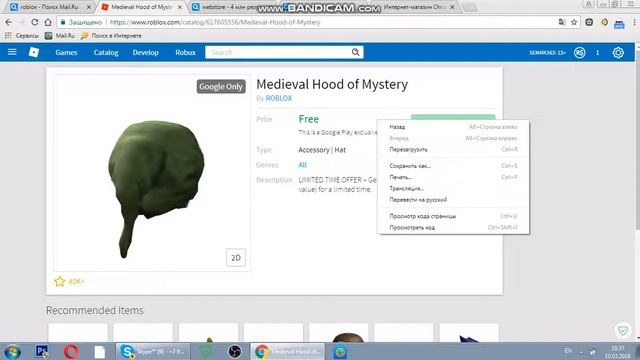Open Opera browser from the taskbar
The image size is (640, 360).
(71, 351)
